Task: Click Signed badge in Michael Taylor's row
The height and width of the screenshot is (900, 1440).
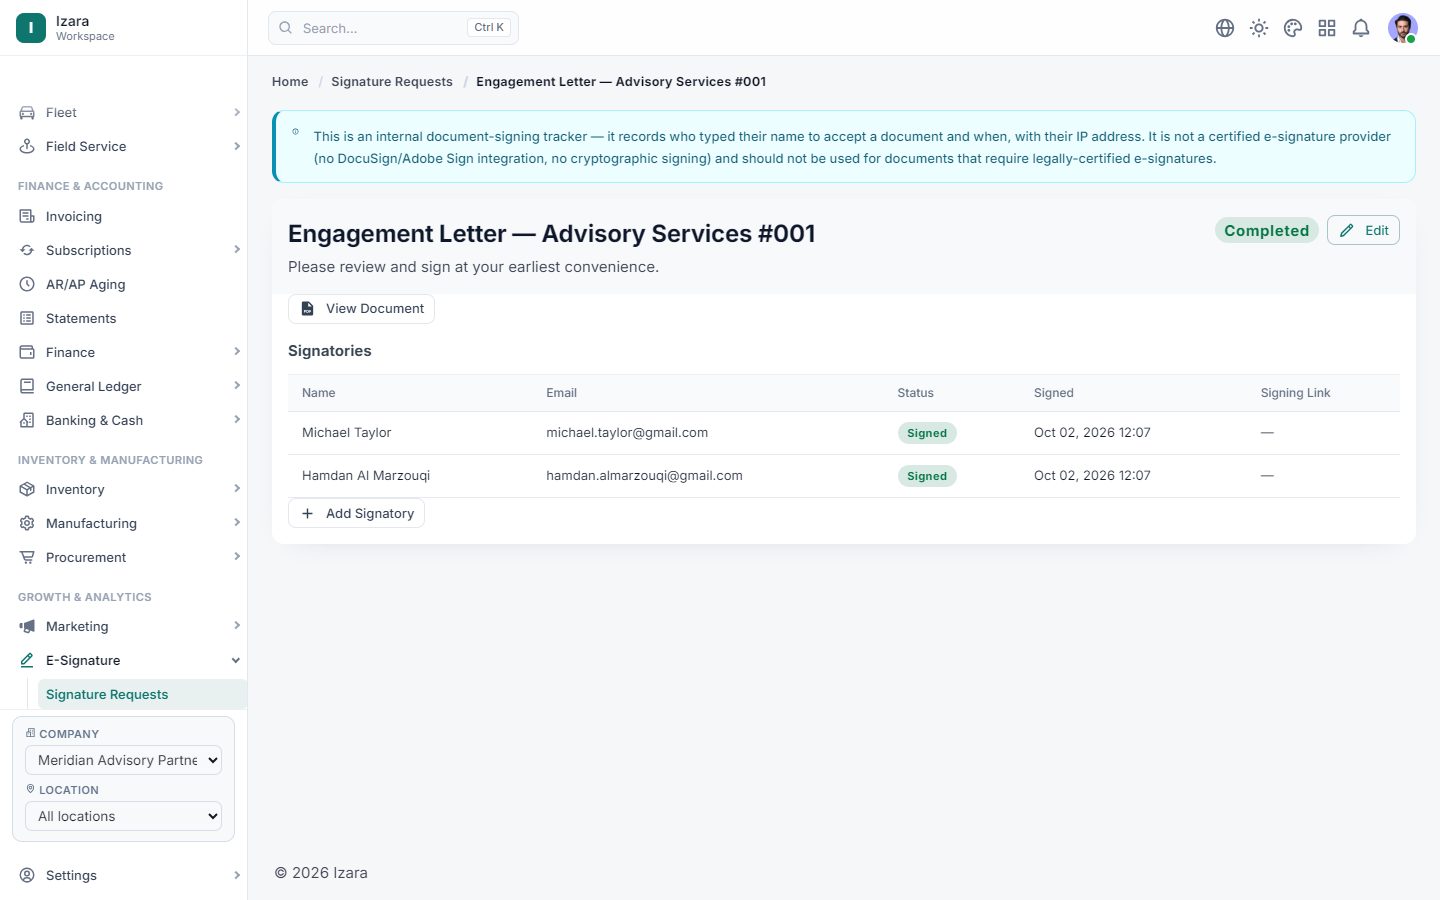Action: (x=927, y=433)
